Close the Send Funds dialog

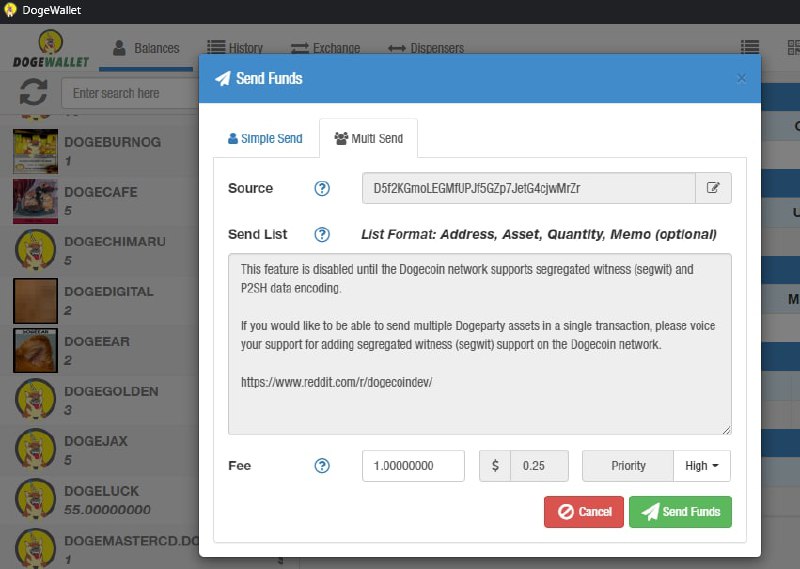pyautogui.click(x=741, y=79)
